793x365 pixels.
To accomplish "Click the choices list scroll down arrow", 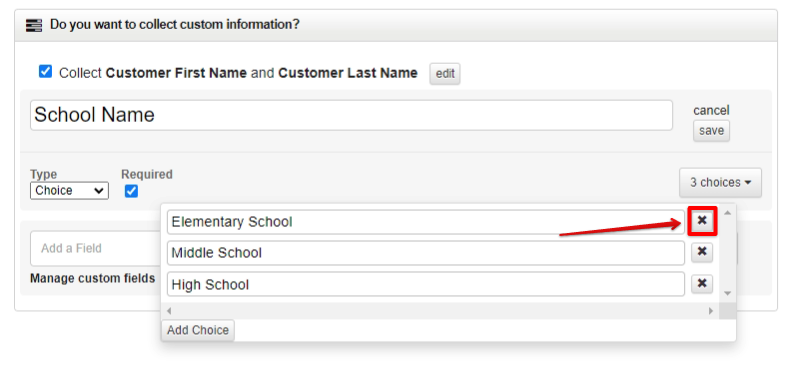I will pyautogui.click(x=727, y=293).
